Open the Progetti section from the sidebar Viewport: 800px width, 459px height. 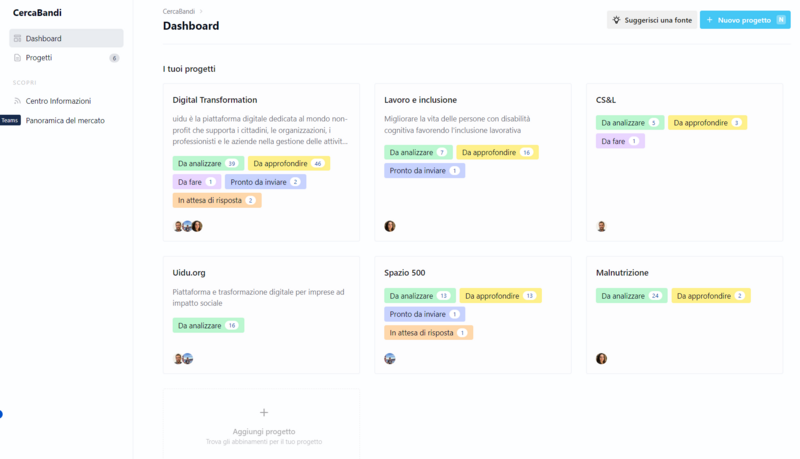click(39, 58)
